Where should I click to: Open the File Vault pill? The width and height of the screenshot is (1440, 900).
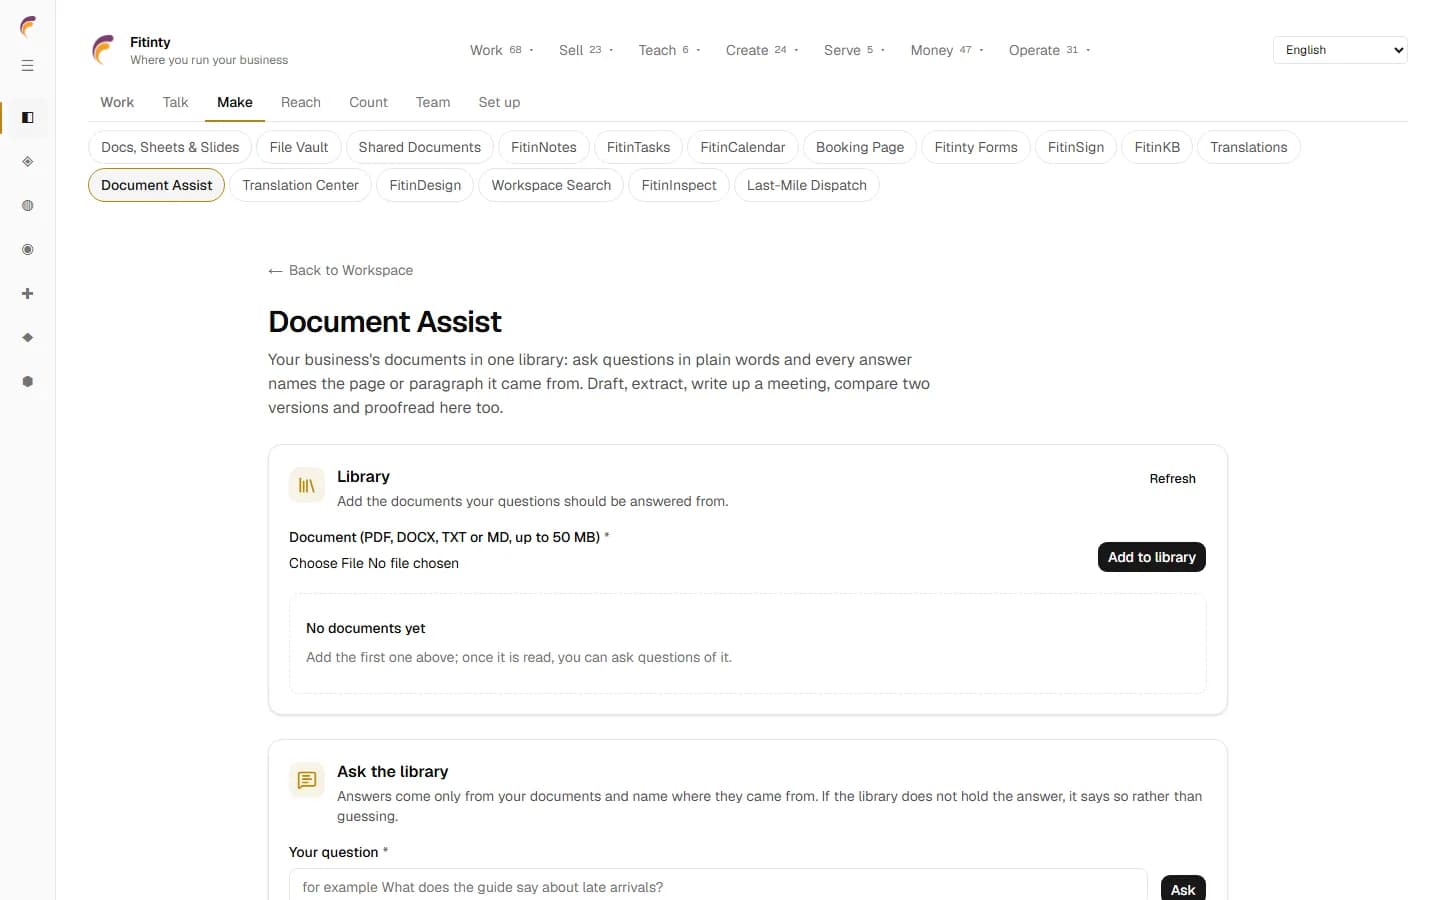coord(299,147)
